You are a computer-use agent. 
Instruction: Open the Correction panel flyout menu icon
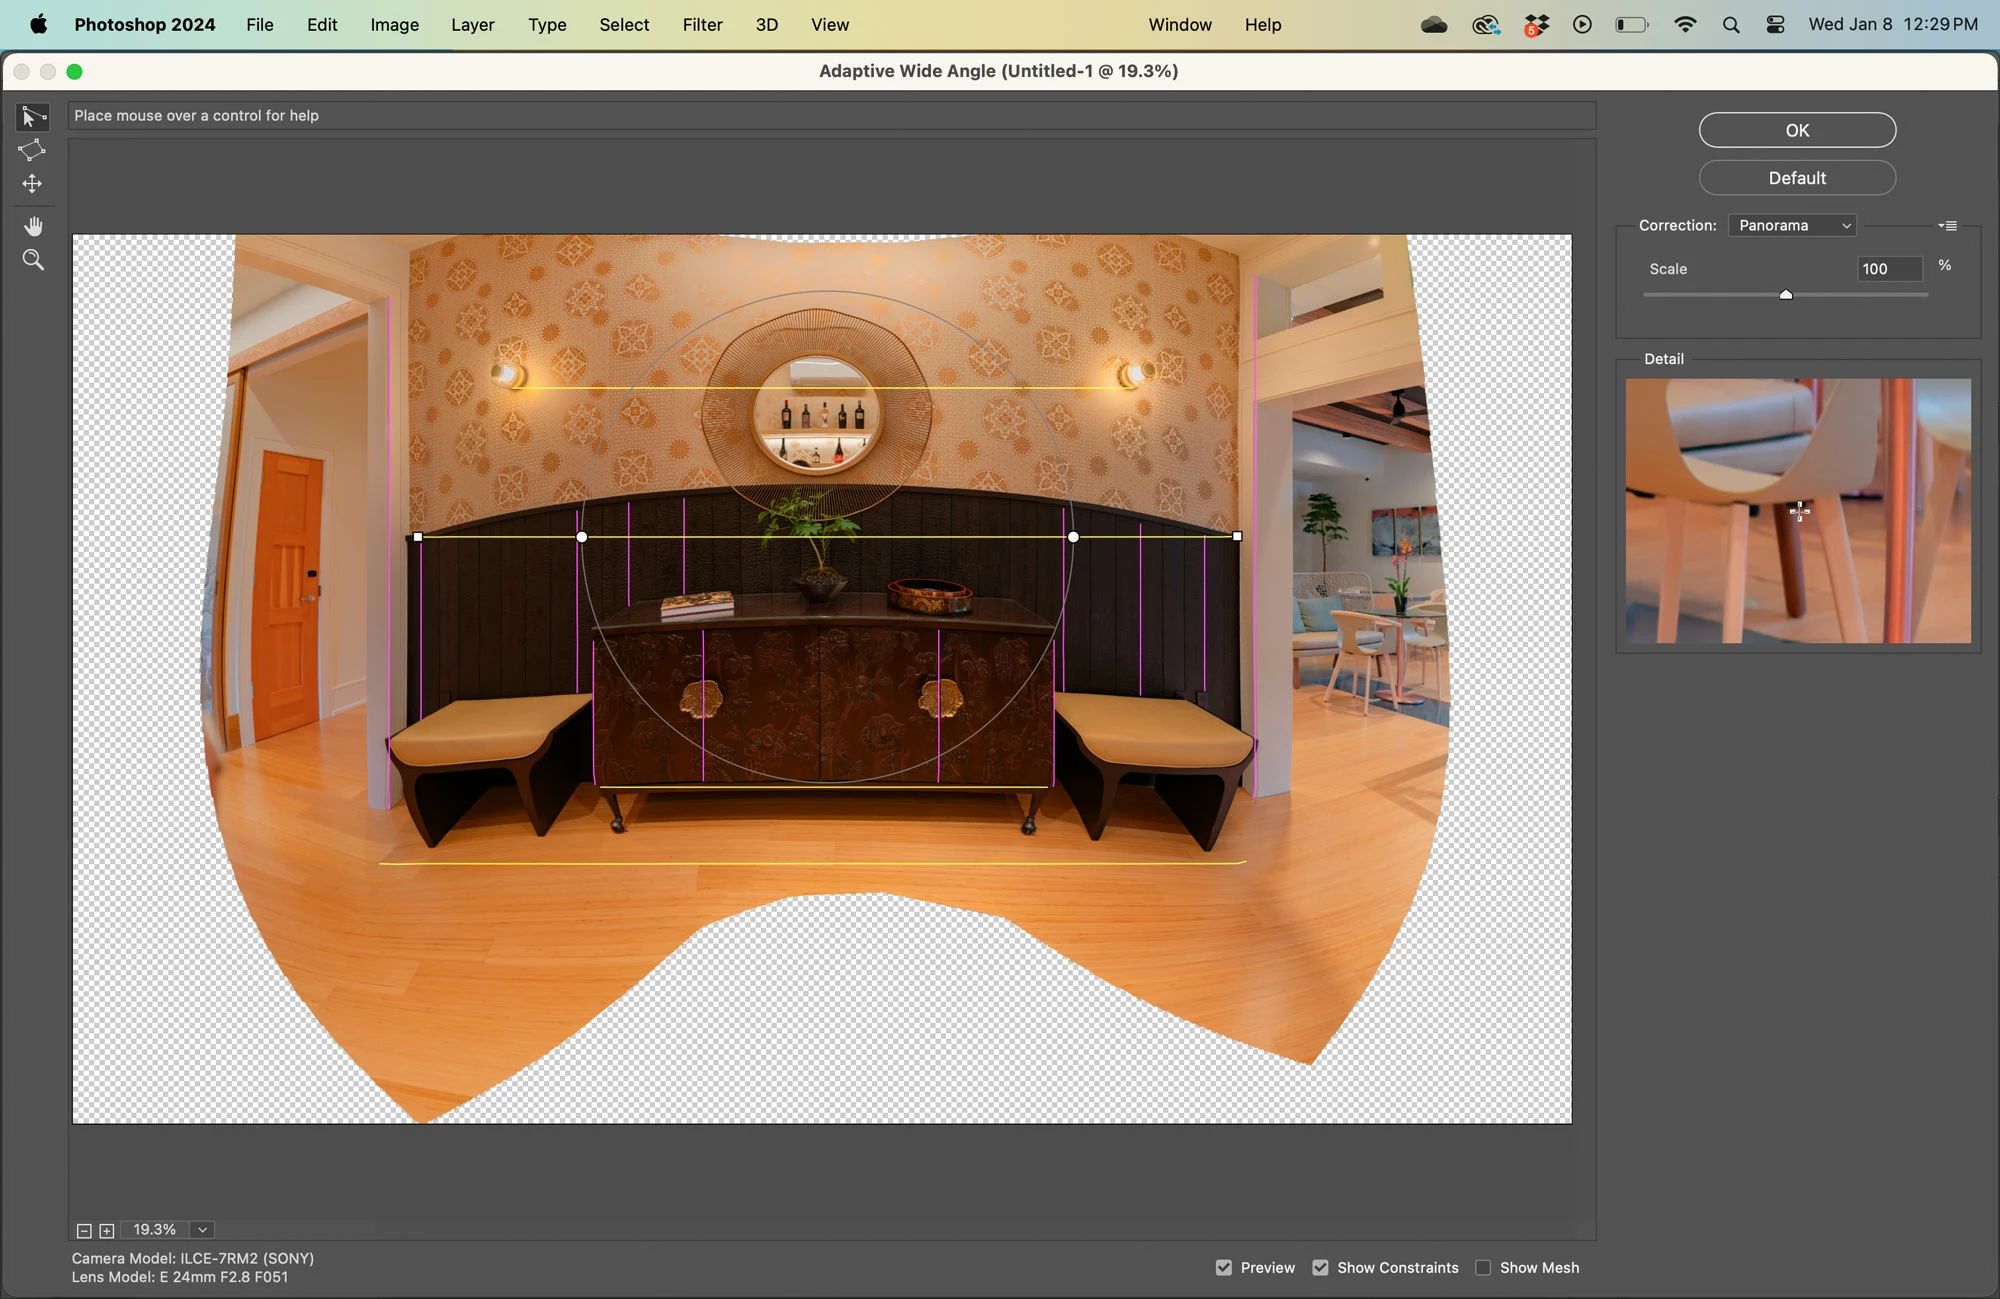tap(1948, 226)
